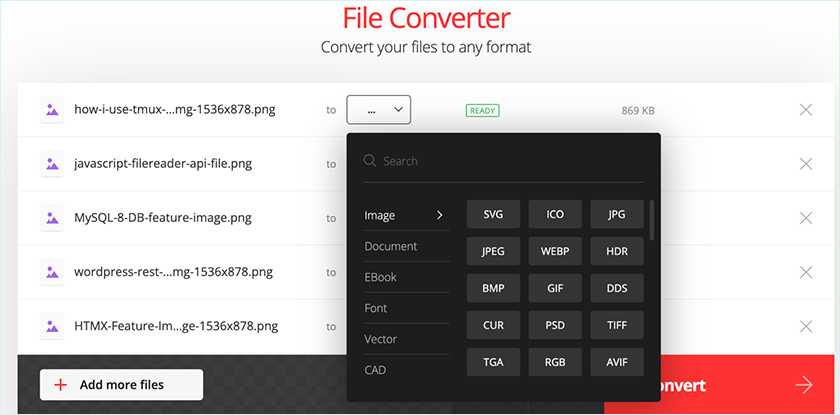840x415 pixels.
Task: Click the image icon beside how-i-use-tmux file
Action: click(x=52, y=110)
